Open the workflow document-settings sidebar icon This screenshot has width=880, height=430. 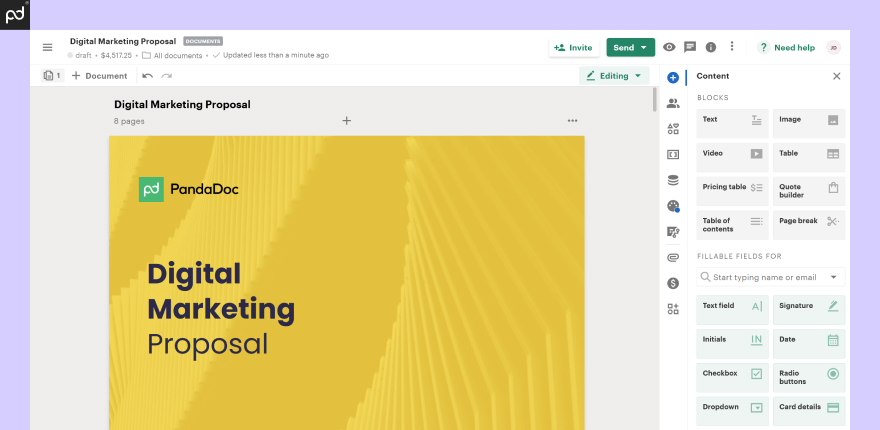tap(673, 231)
